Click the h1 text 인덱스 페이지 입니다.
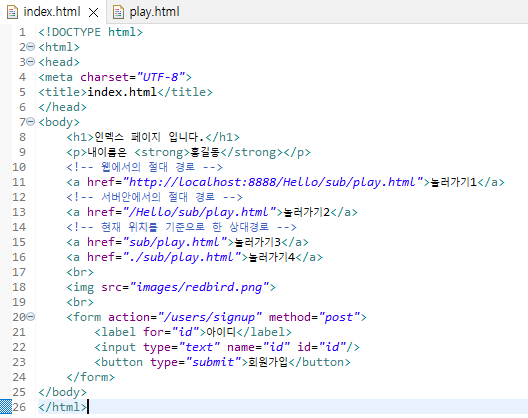The image size is (528, 418). point(149,137)
